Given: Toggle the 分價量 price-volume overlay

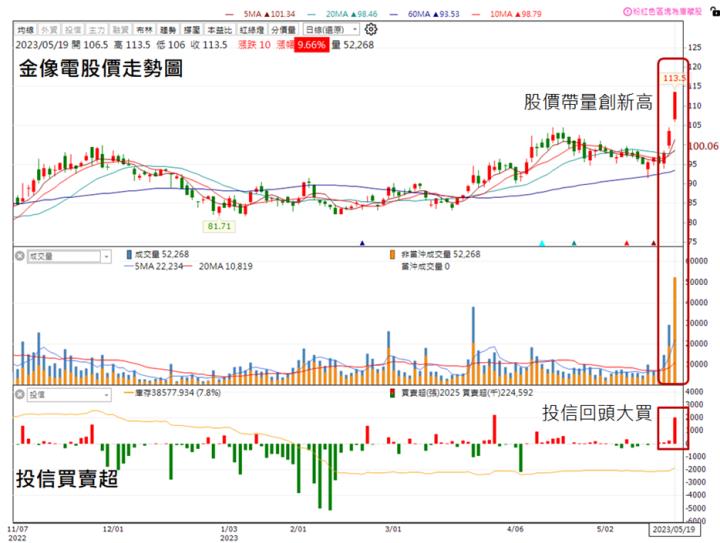Looking at the screenshot, I should [x=283, y=30].
